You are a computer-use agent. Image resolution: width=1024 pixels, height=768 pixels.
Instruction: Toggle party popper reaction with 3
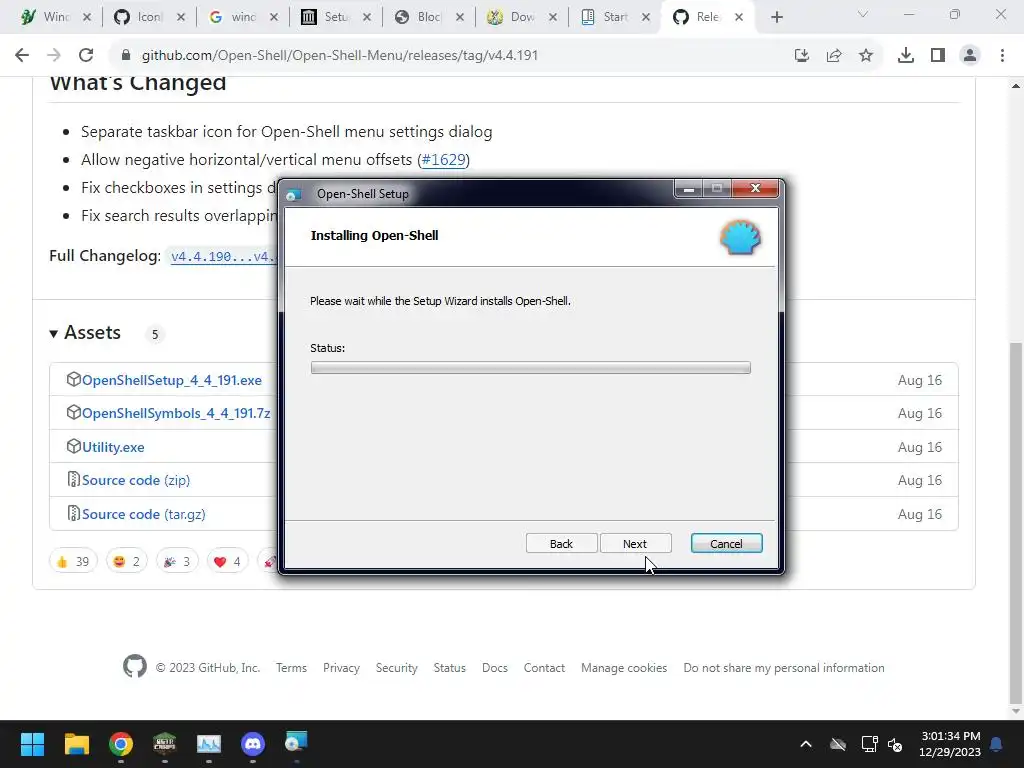[177, 561]
